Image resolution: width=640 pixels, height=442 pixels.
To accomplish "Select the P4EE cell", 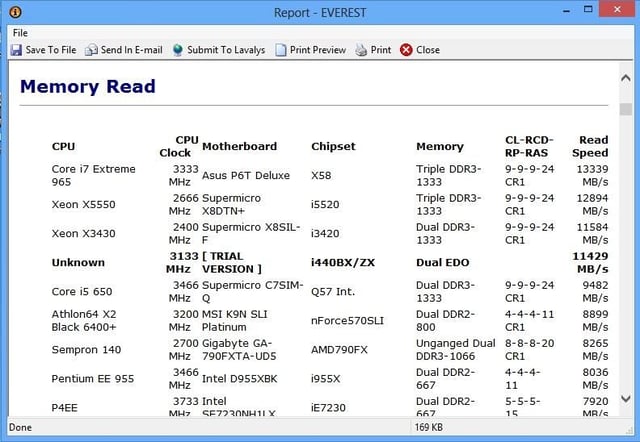I will (64, 408).
